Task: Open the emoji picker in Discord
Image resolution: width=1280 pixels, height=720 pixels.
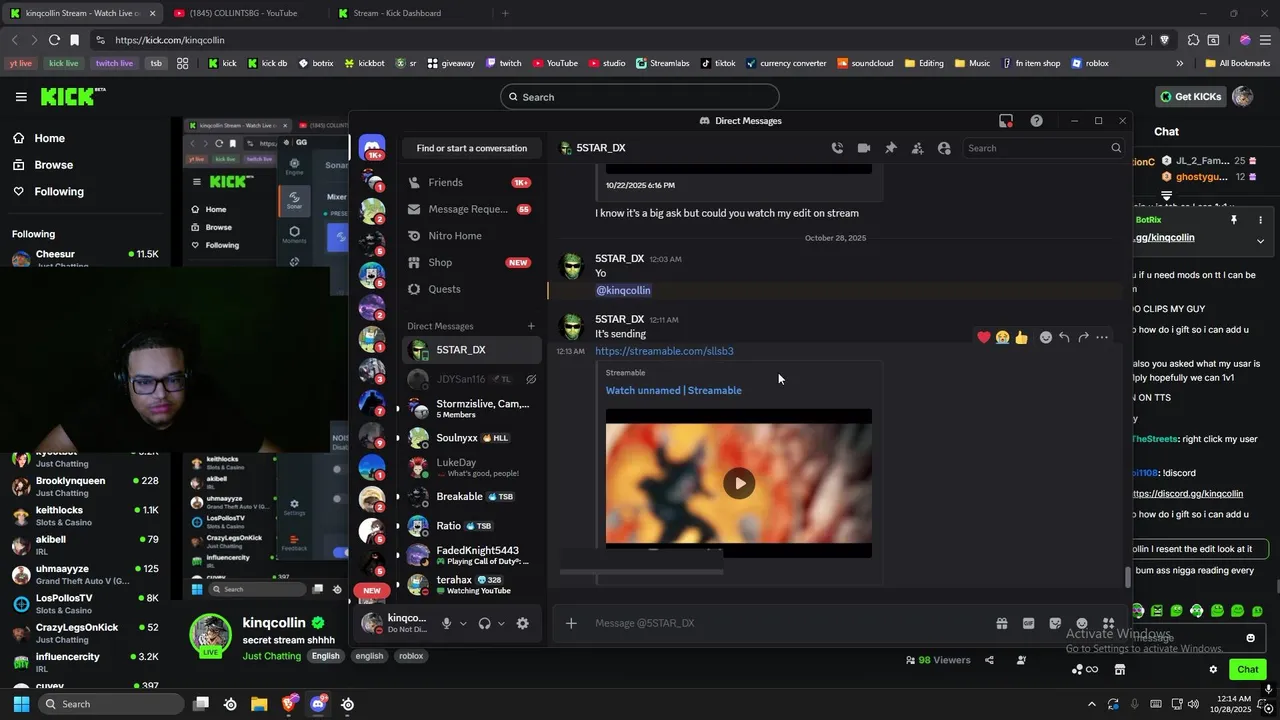Action: 1081,623
